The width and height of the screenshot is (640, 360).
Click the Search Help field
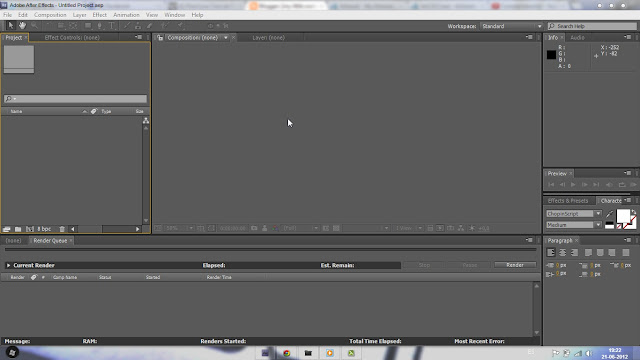592,26
